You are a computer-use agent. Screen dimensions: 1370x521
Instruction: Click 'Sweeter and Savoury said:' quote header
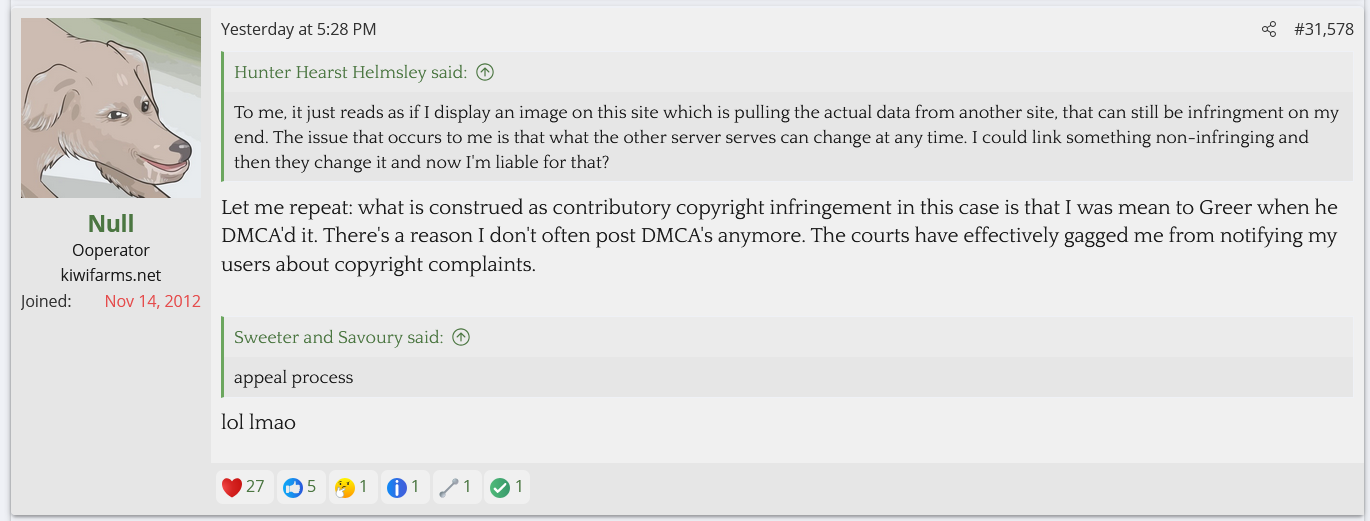(x=338, y=337)
